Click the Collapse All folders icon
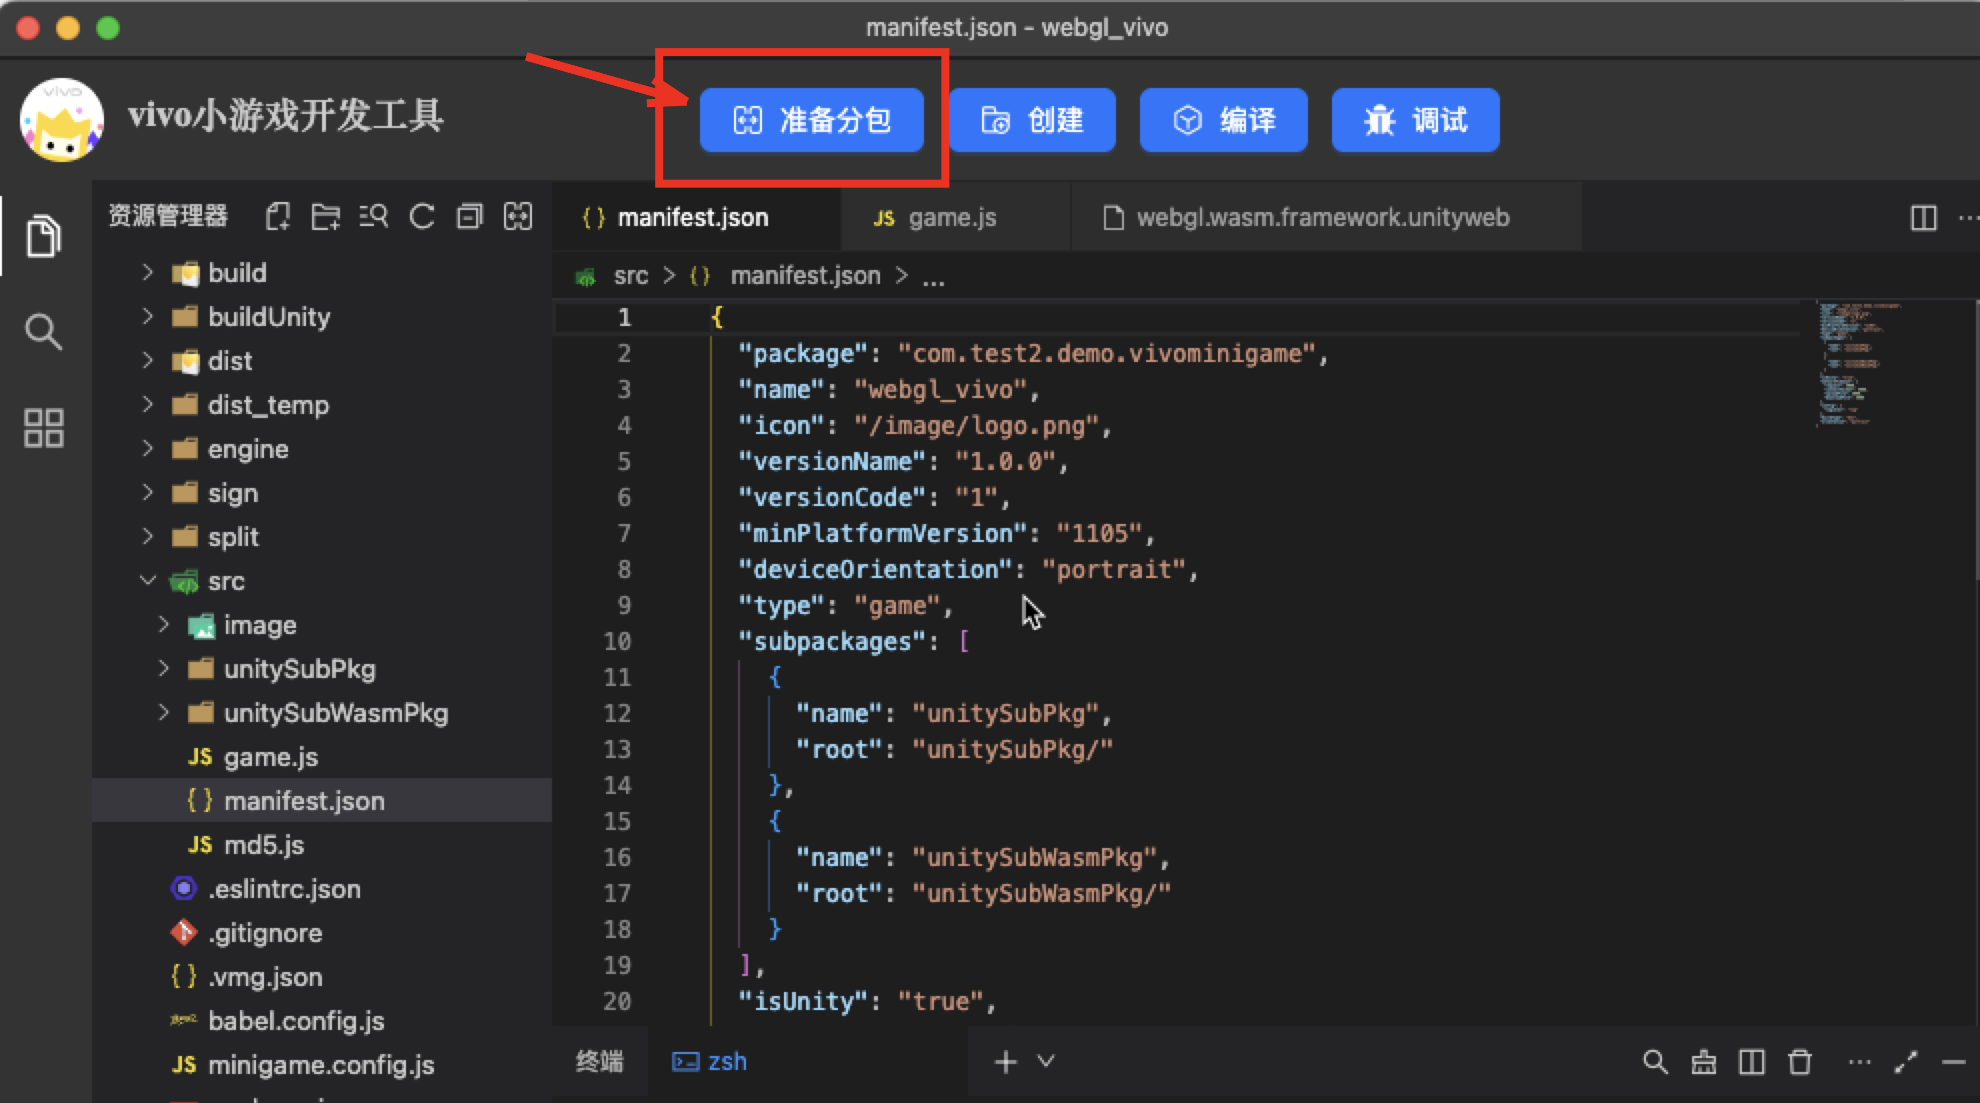 click(x=469, y=216)
